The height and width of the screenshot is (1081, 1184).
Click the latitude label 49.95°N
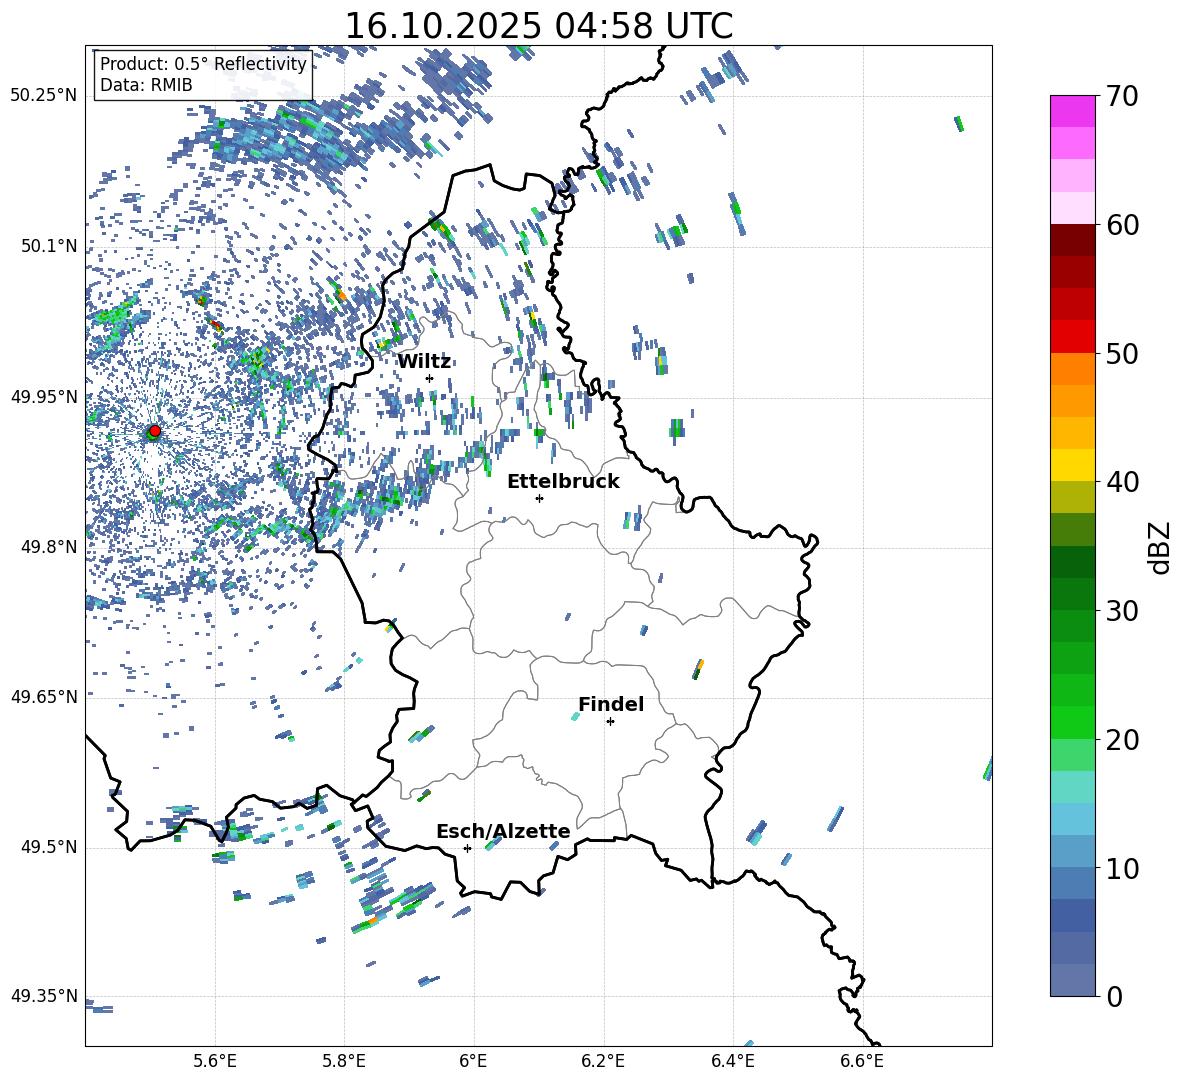[44, 397]
